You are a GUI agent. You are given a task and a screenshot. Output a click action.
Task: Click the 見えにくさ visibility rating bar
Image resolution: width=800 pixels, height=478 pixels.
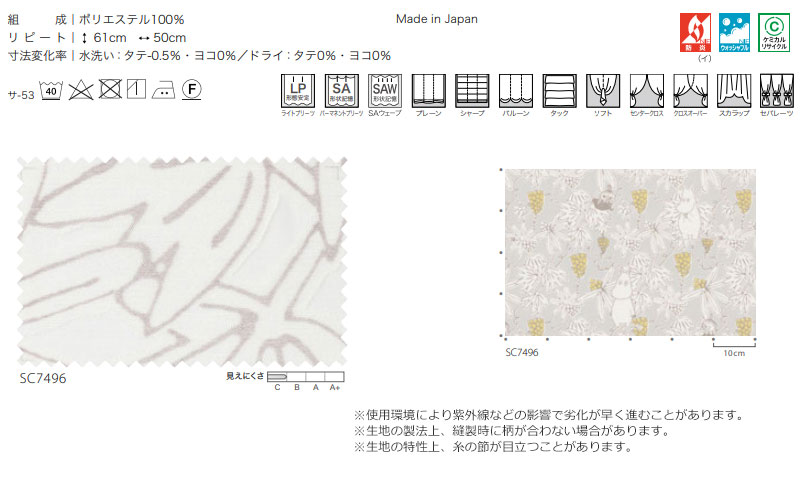coord(306,377)
